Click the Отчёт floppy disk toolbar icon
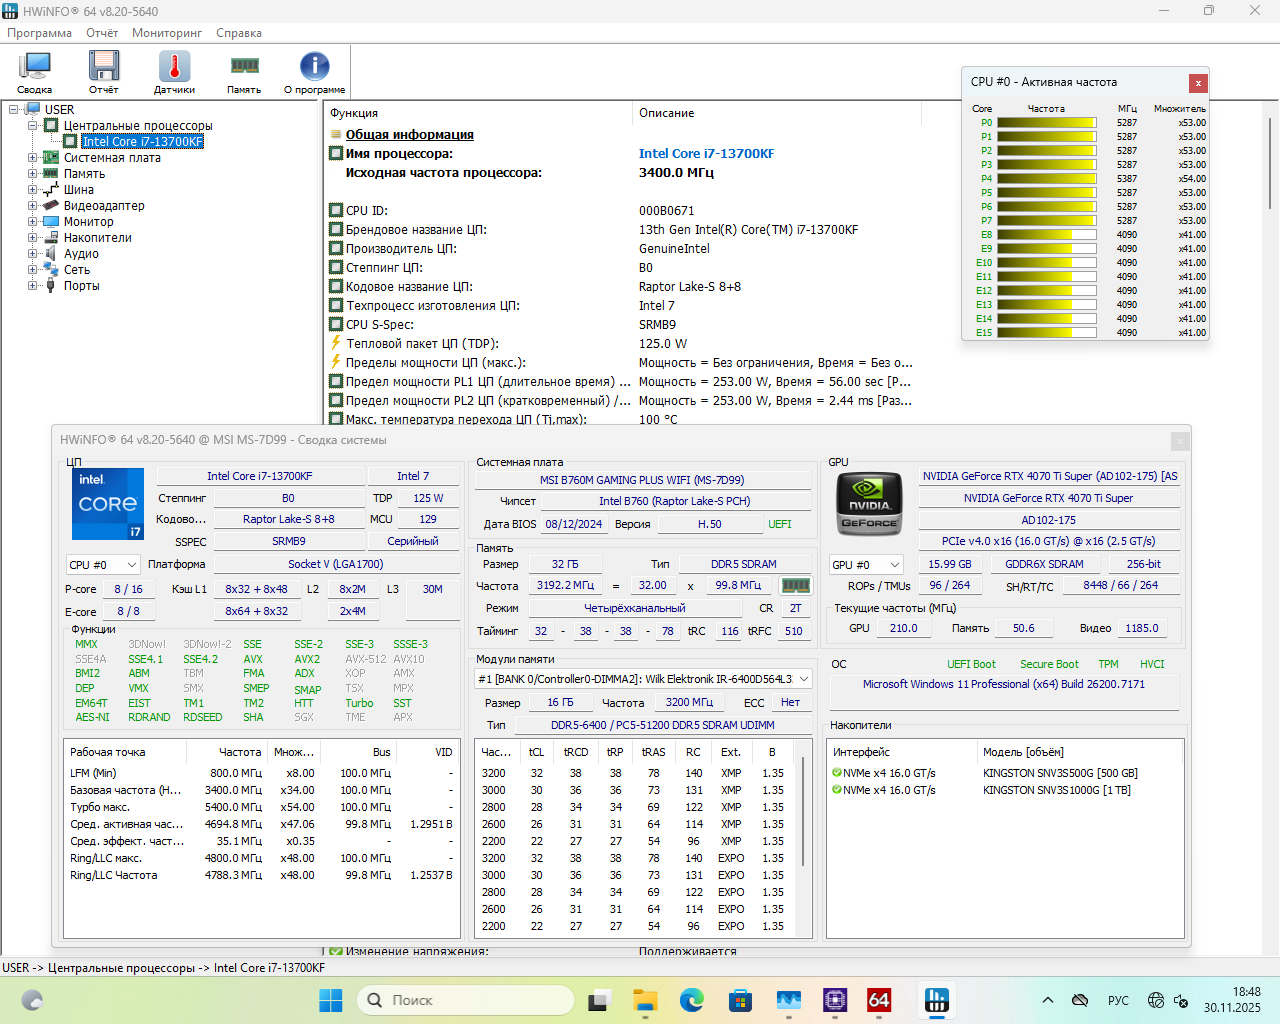Image resolution: width=1280 pixels, height=1024 pixels. pos(104,72)
